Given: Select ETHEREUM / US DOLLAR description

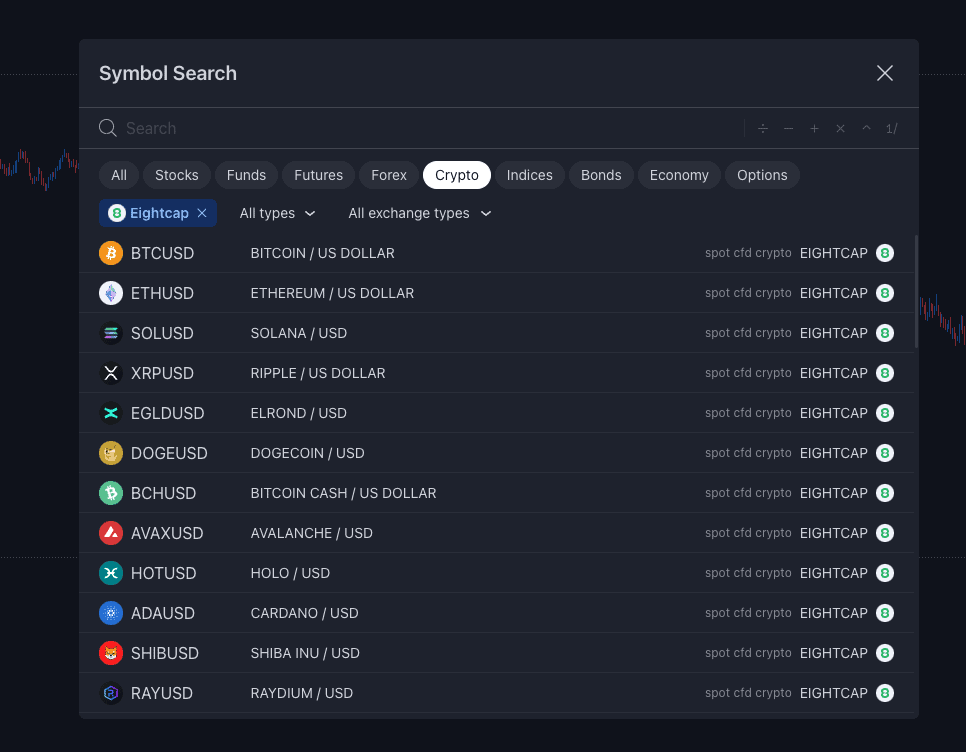Looking at the screenshot, I should [332, 293].
